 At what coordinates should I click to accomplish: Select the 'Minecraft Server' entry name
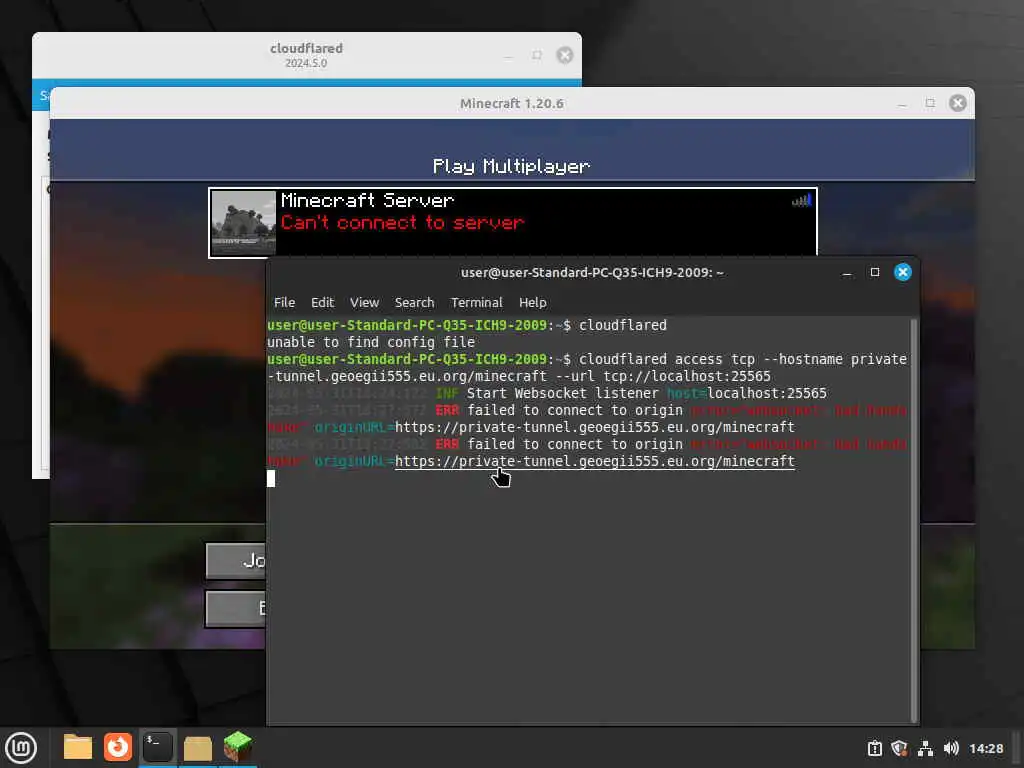click(x=367, y=200)
